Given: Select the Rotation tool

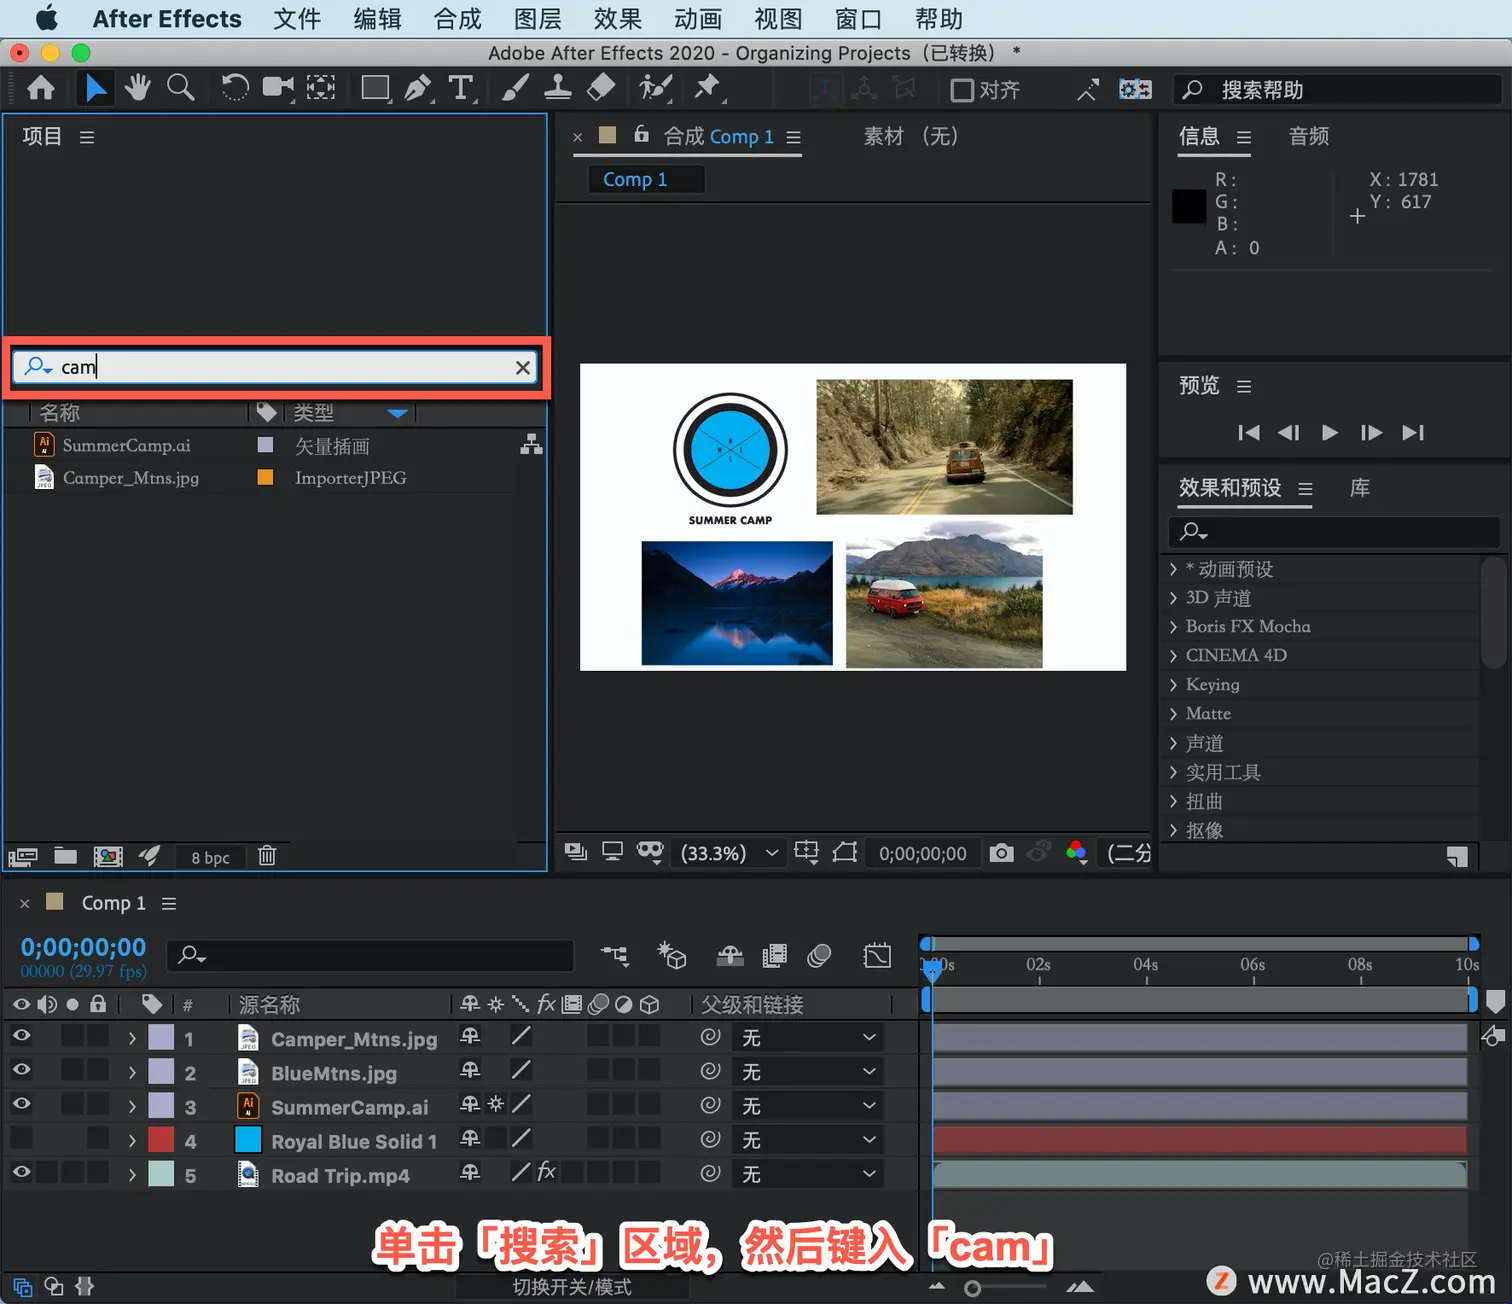Looking at the screenshot, I should [234, 89].
